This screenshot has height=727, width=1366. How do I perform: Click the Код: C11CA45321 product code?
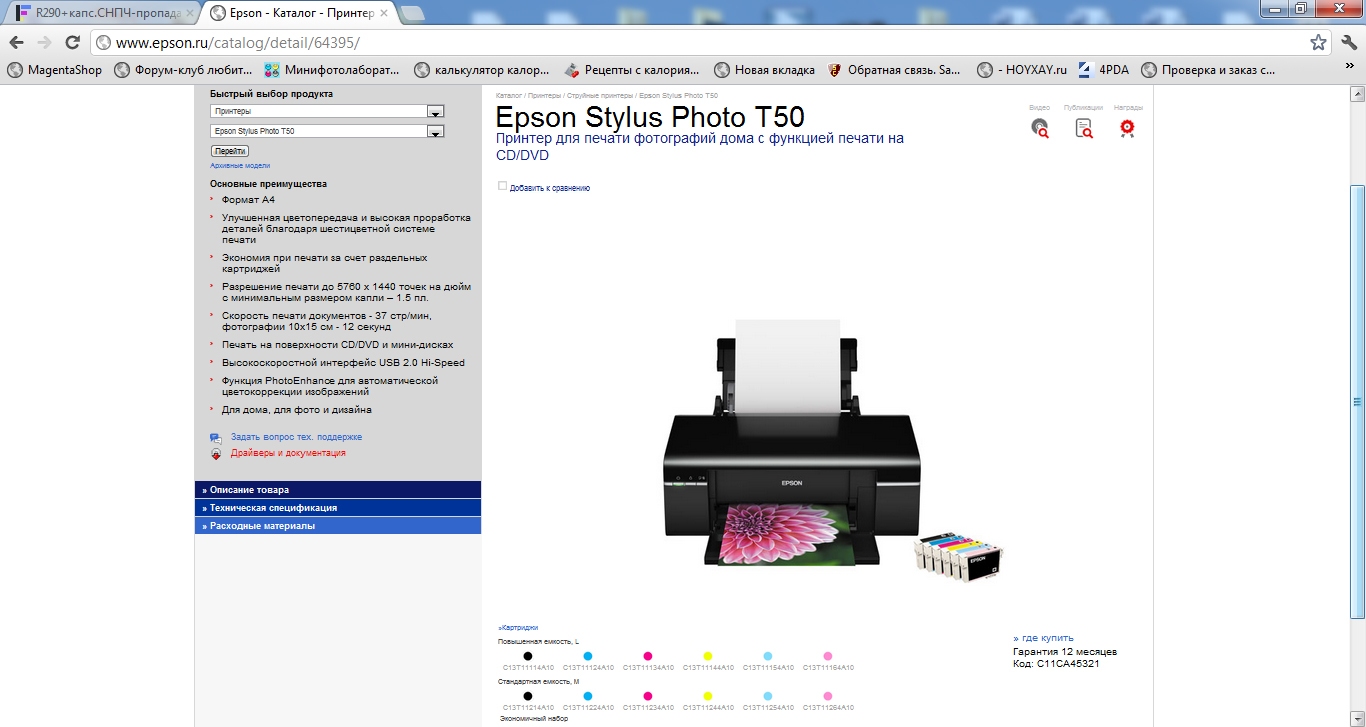[1056, 663]
